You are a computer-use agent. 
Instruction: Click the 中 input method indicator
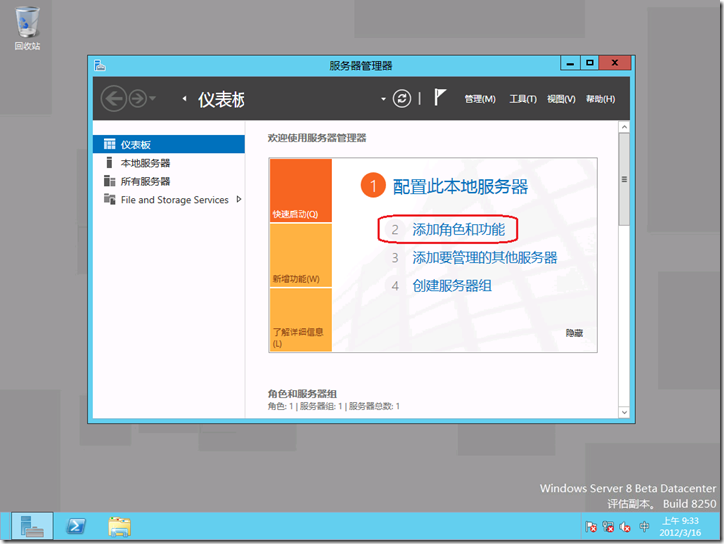pyautogui.click(x=644, y=526)
